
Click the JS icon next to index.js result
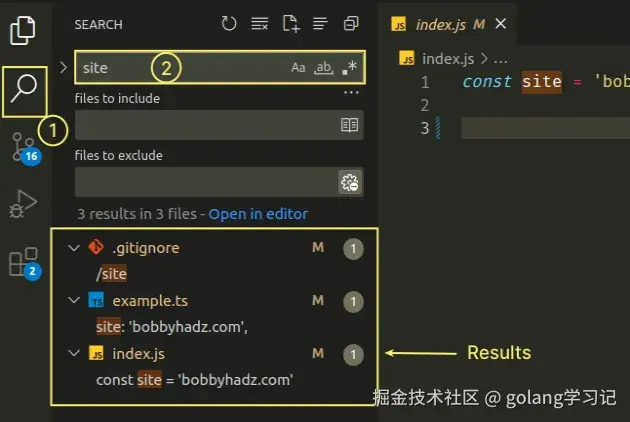pyautogui.click(x=96, y=353)
